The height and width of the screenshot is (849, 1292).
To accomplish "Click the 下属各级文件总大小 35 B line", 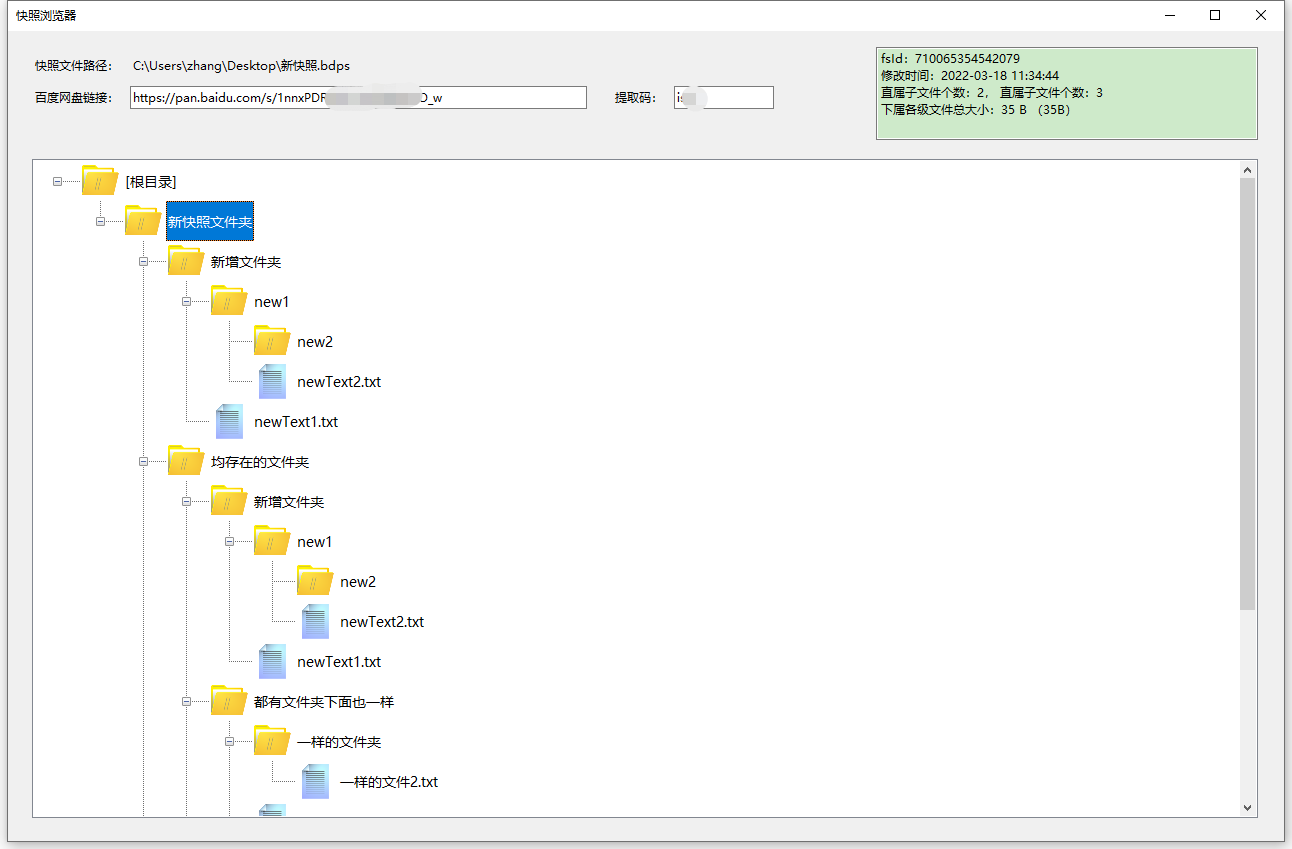I will [975, 110].
